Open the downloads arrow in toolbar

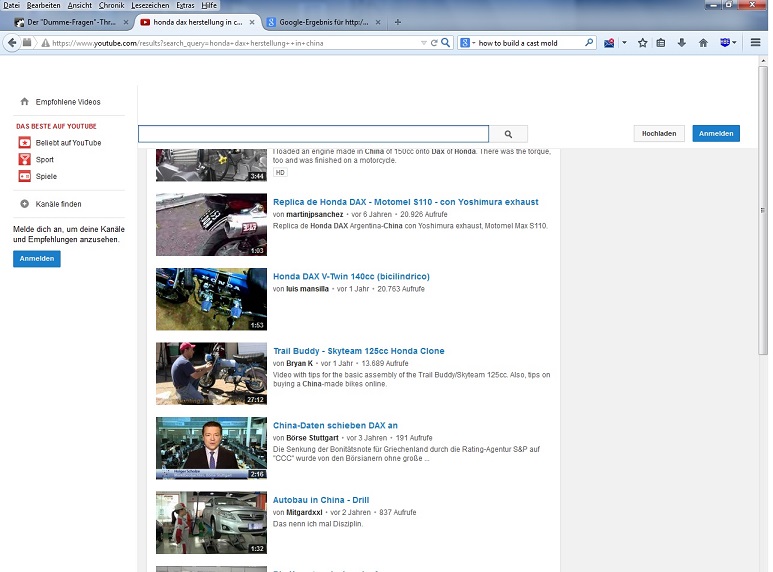click(x=682, y=43)
